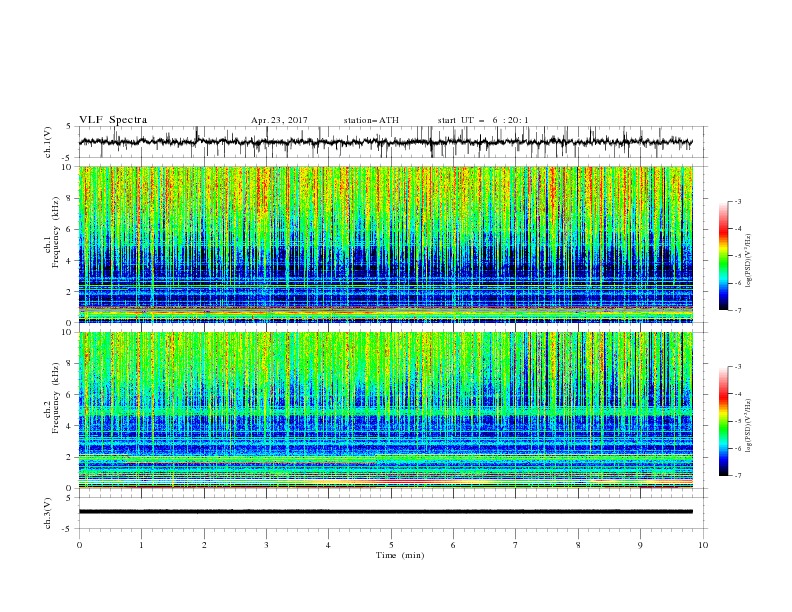Click the 'start UT = 6 :20: 1' text
This screenshot has width=792, height=612.
tap(483, 120)
